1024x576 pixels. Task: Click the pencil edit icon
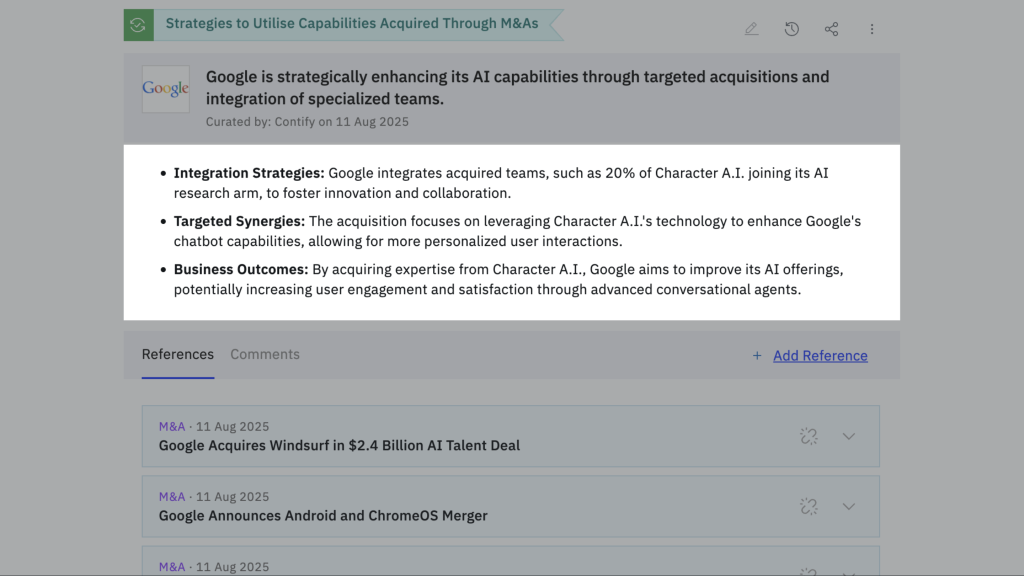pos(751,29)
